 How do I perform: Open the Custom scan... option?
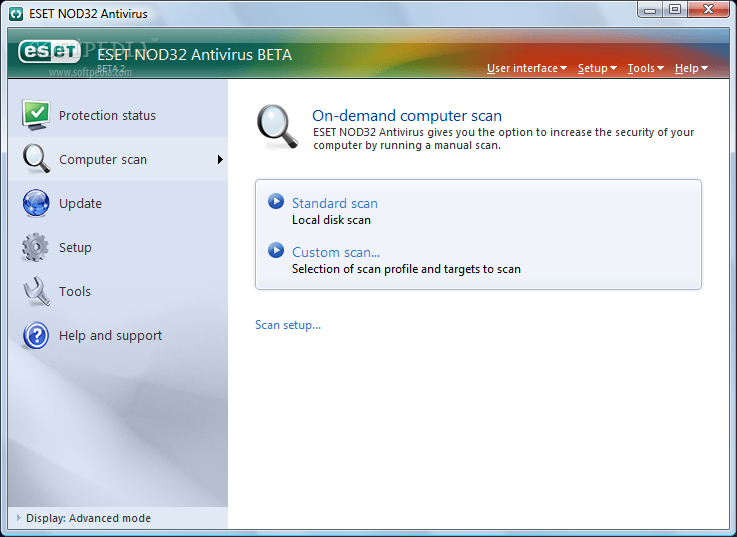click(336, 253)
